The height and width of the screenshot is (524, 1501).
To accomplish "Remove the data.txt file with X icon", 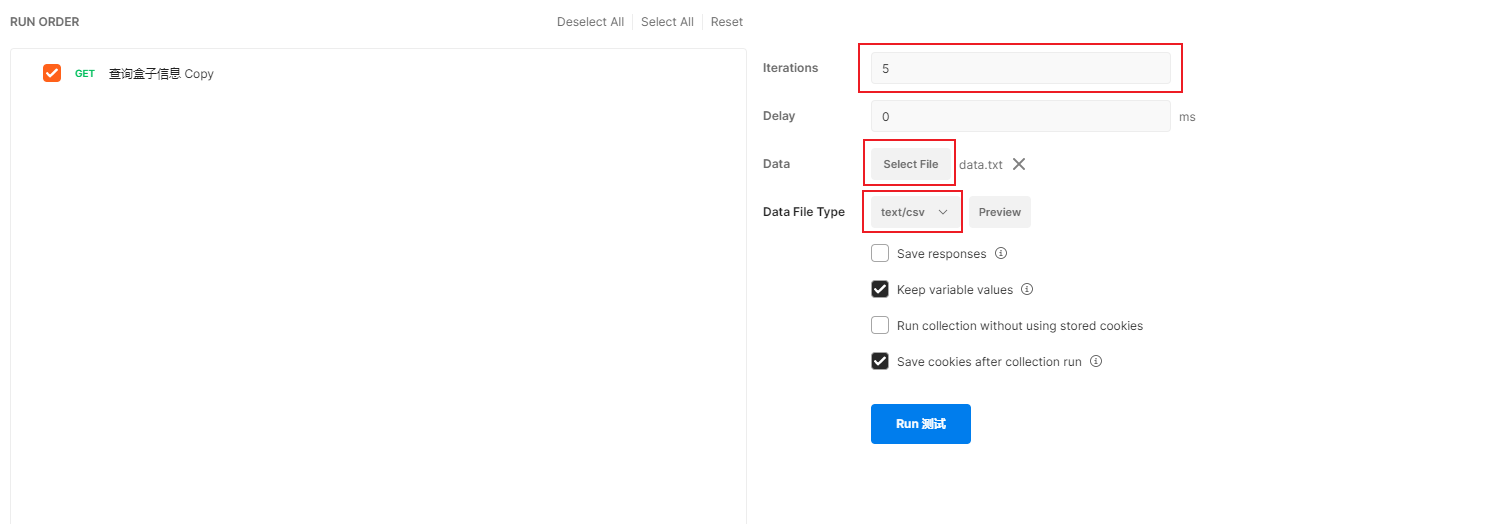I will tap(1019, 164).
